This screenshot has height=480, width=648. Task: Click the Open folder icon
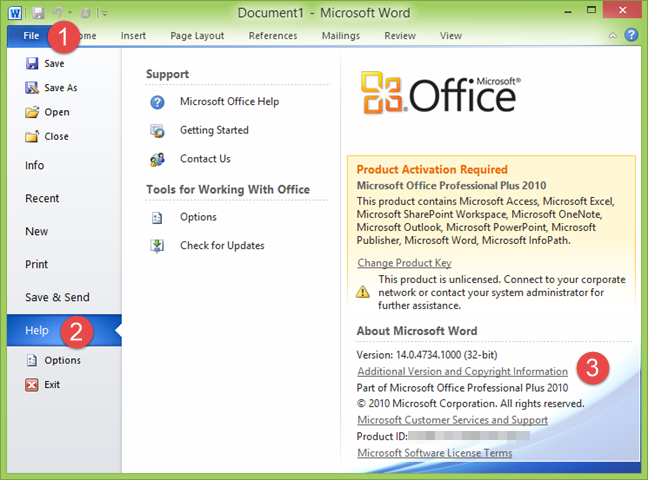coord(32,112)
